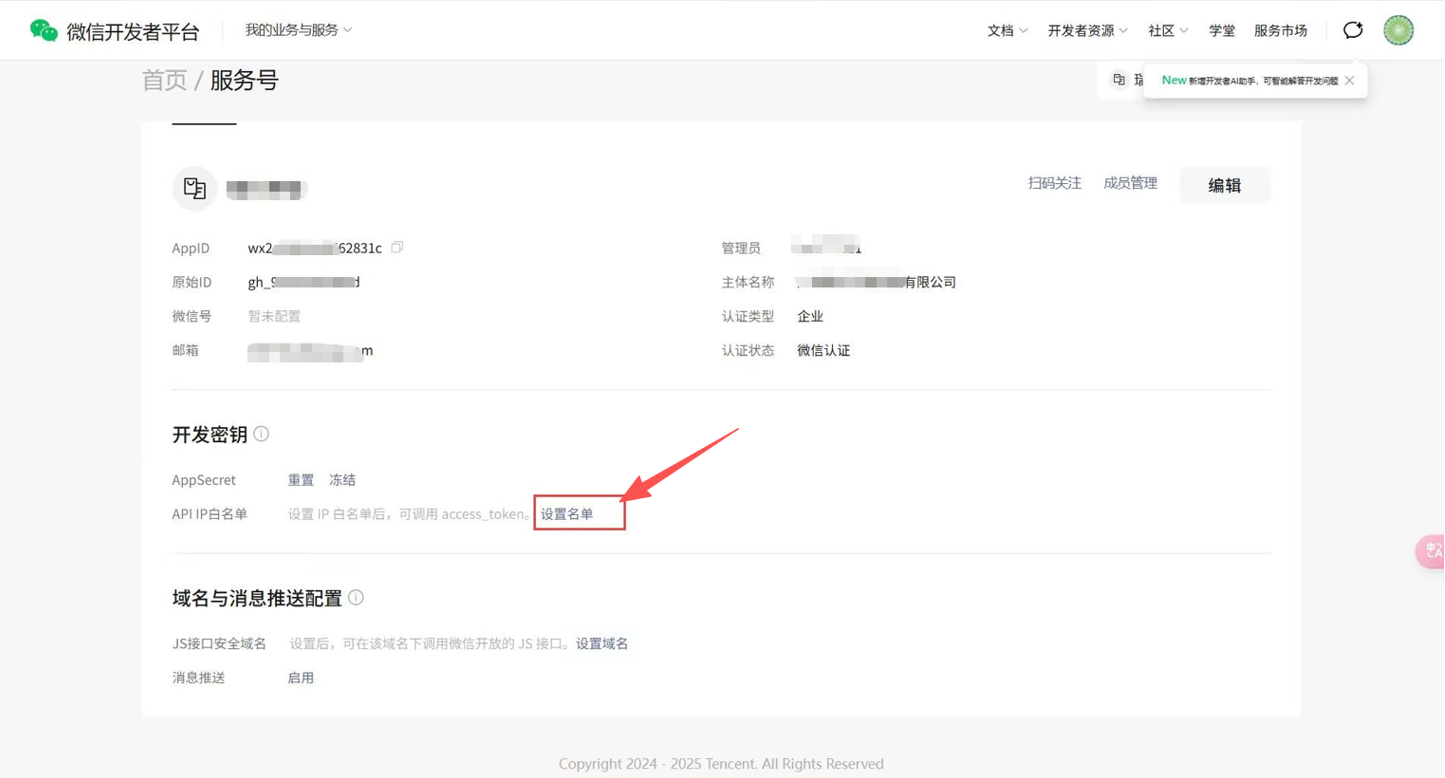Click the Copyright Tencent footer text
The height and width of the screenshot is (778, 1445).
721,764
